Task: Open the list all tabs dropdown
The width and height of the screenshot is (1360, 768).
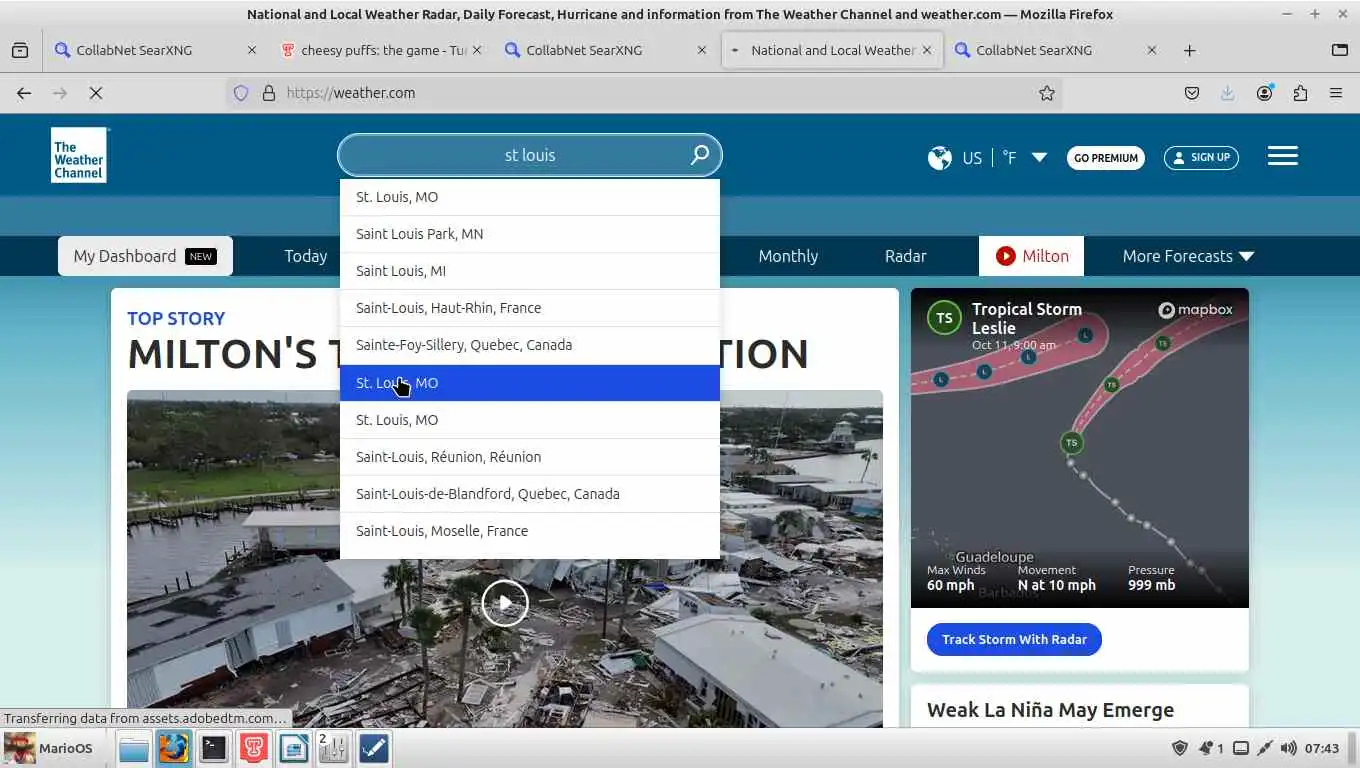Action: (1340, 50)
